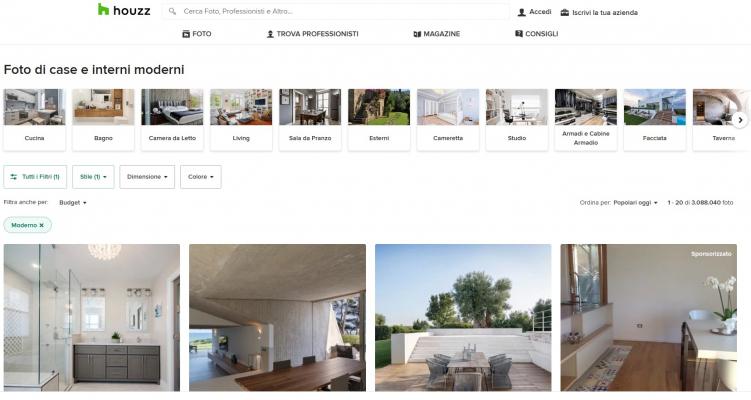Expand the Dimensione filter dropdown

pos(147,177)
